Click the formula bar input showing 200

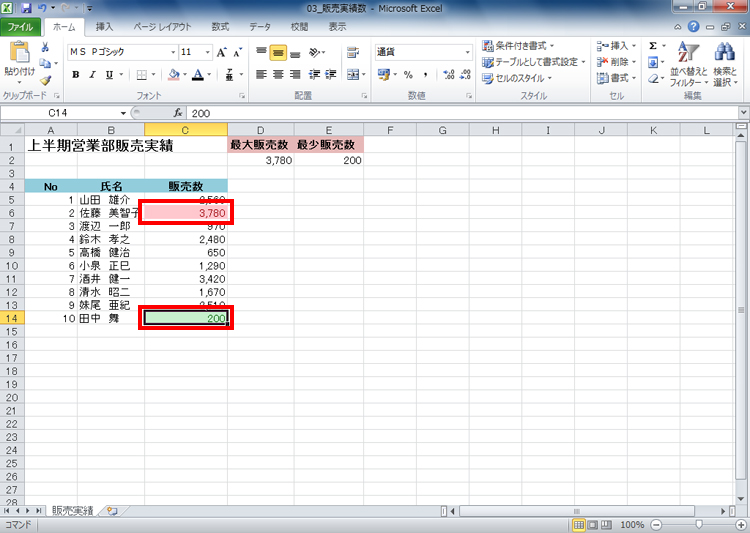point(462,113)
